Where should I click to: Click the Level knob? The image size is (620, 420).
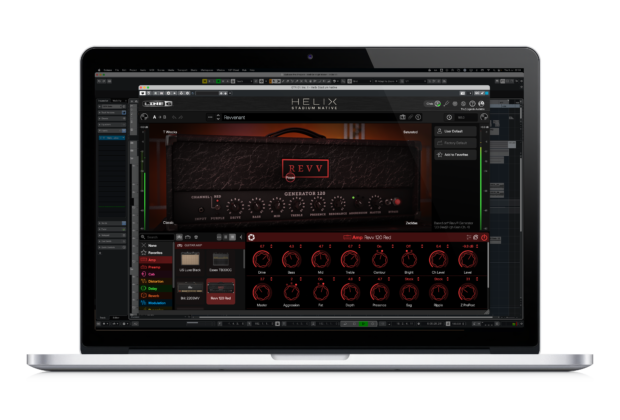tap(467, 260)
